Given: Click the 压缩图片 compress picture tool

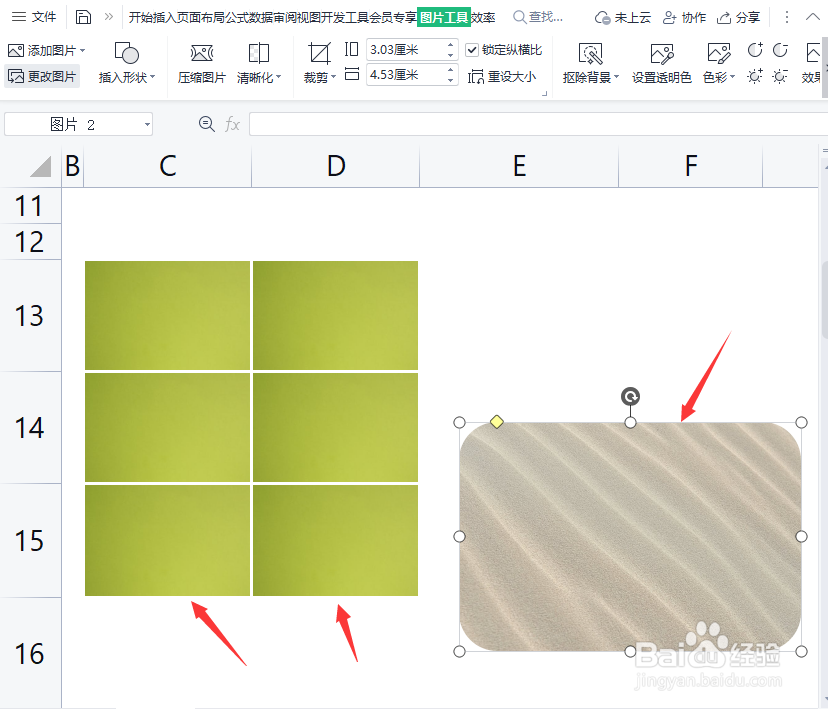Looking at the screenshot, I should point(202,64).
